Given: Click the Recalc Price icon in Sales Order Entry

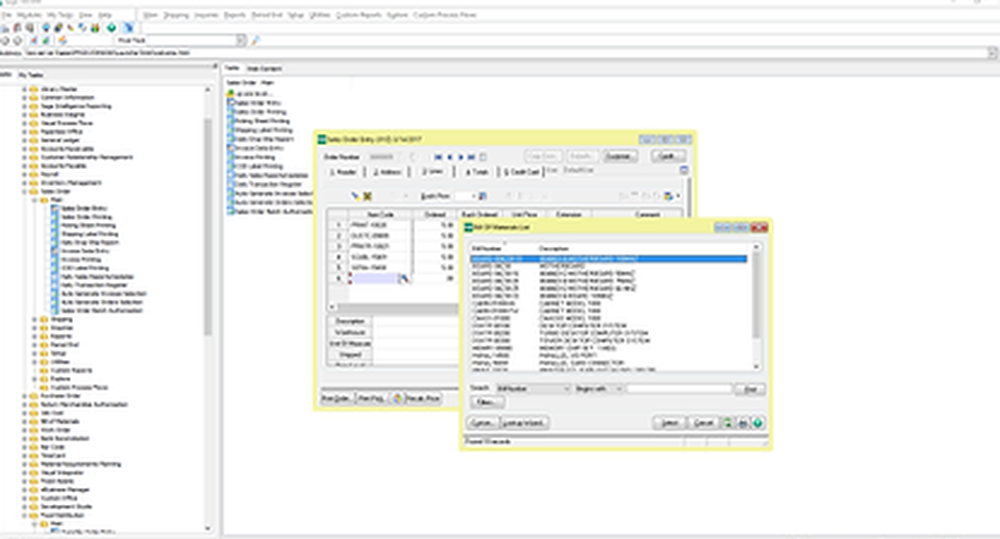Looking at the screenshot, I should coord(397,398).
